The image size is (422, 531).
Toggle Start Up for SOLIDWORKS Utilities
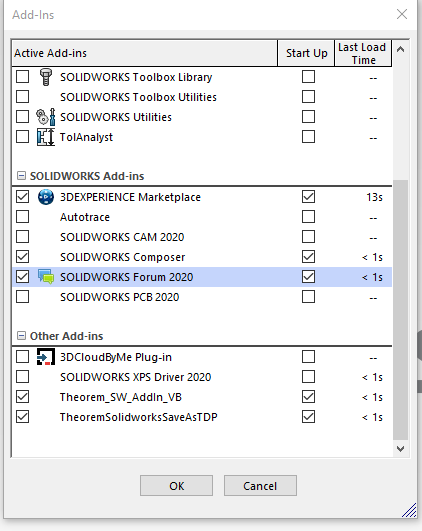coord(308,117)
